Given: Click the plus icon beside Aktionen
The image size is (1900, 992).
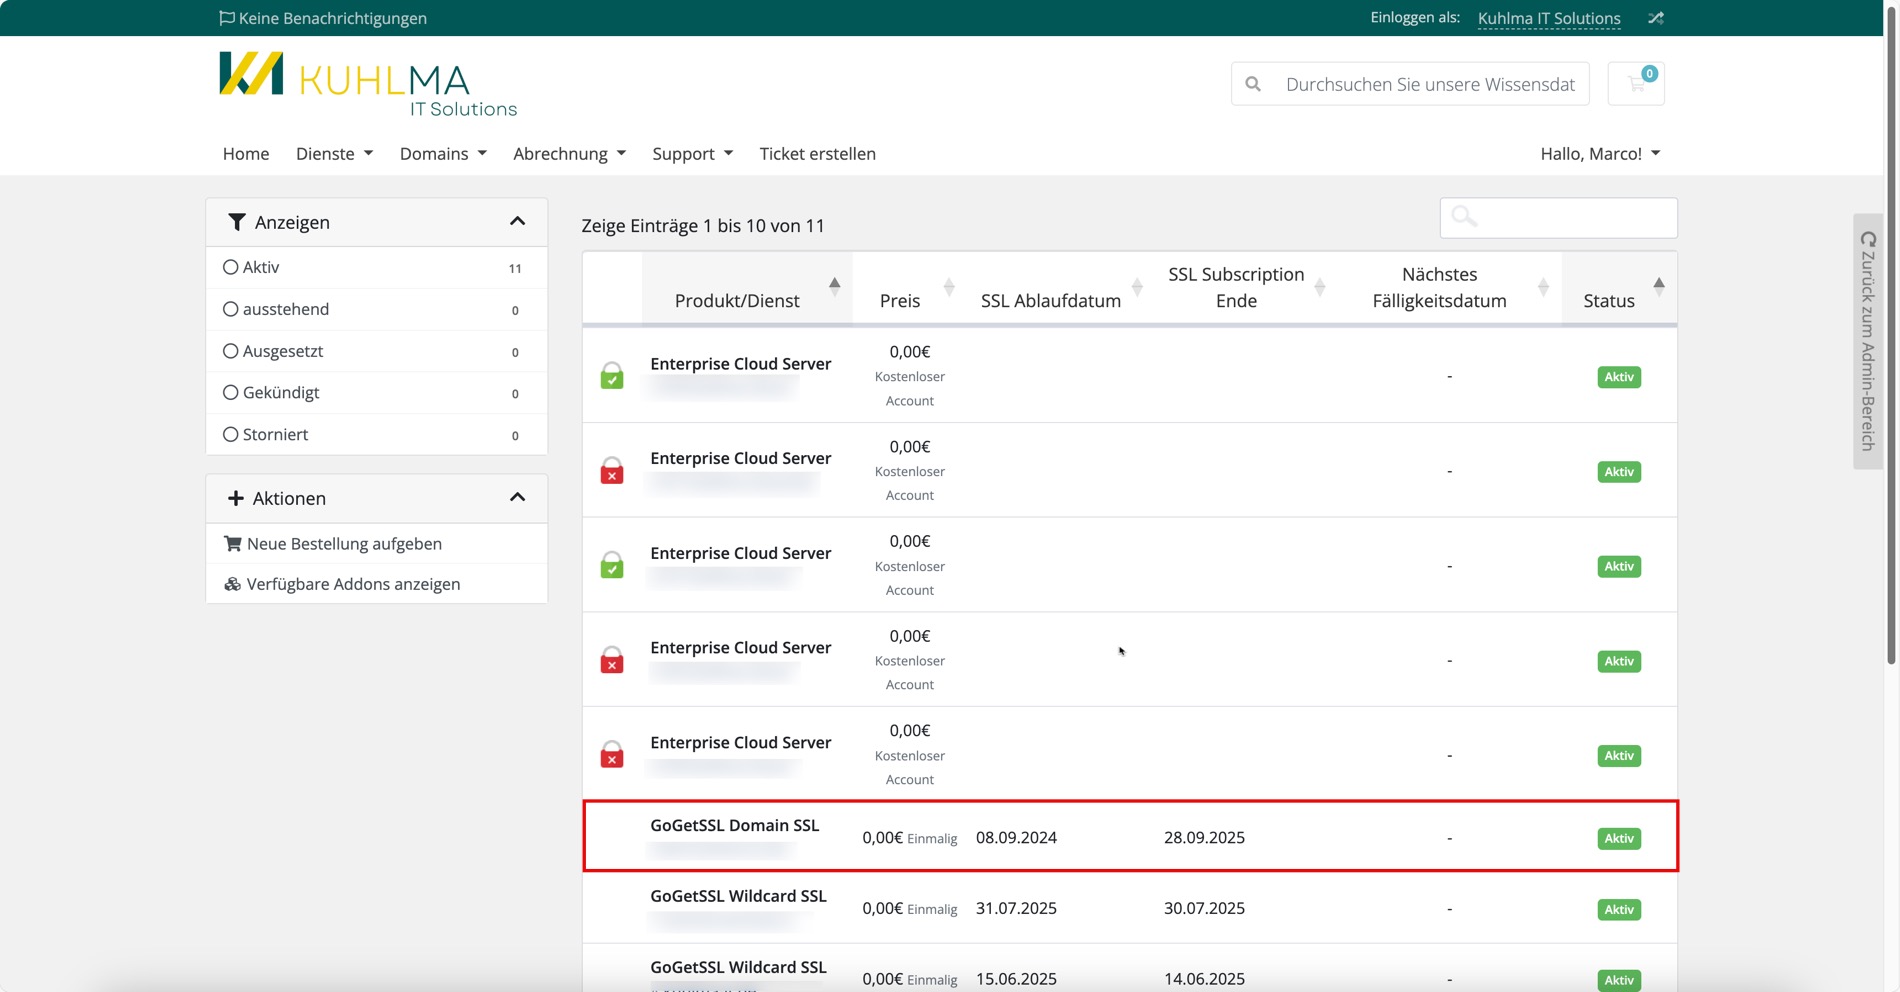Looking at the screenshot, I should point(236,498).
